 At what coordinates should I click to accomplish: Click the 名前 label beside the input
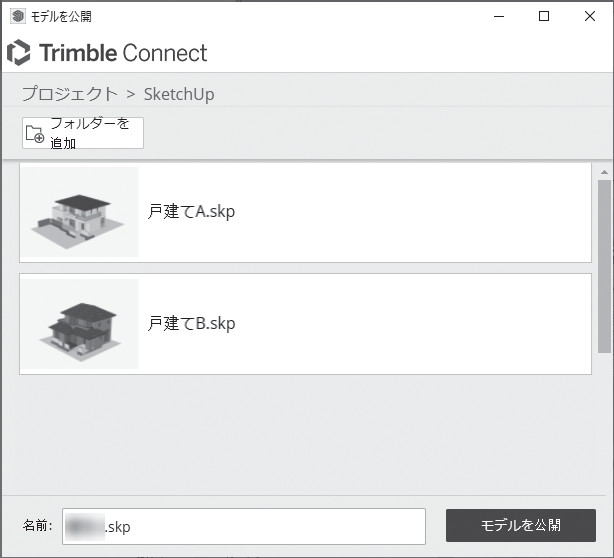pyautogui.click(x=37, y=526)
